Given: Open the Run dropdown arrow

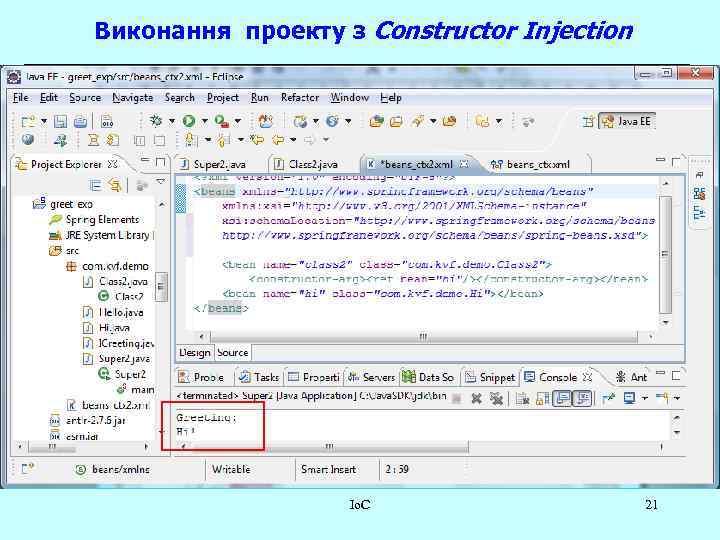Looking at the screenshot, I should pos(204,121).
